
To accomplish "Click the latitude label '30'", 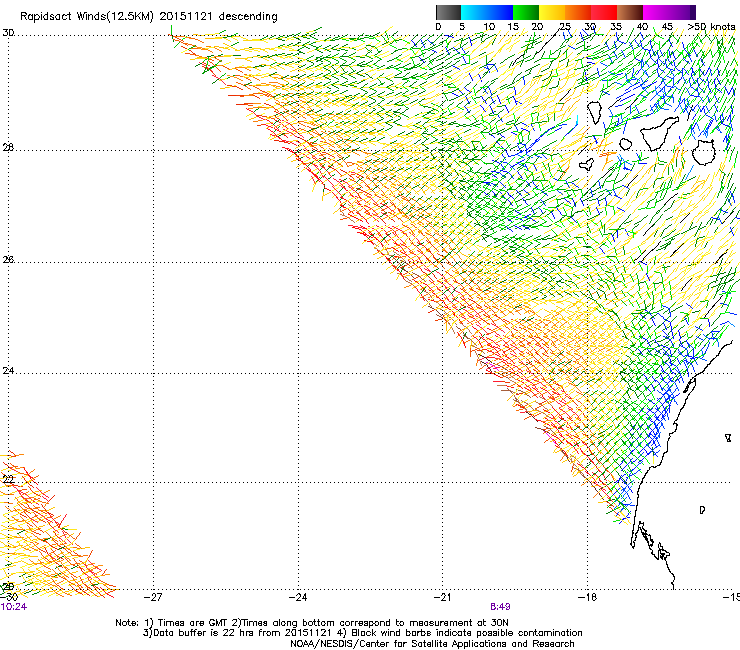I will point(8,33).
